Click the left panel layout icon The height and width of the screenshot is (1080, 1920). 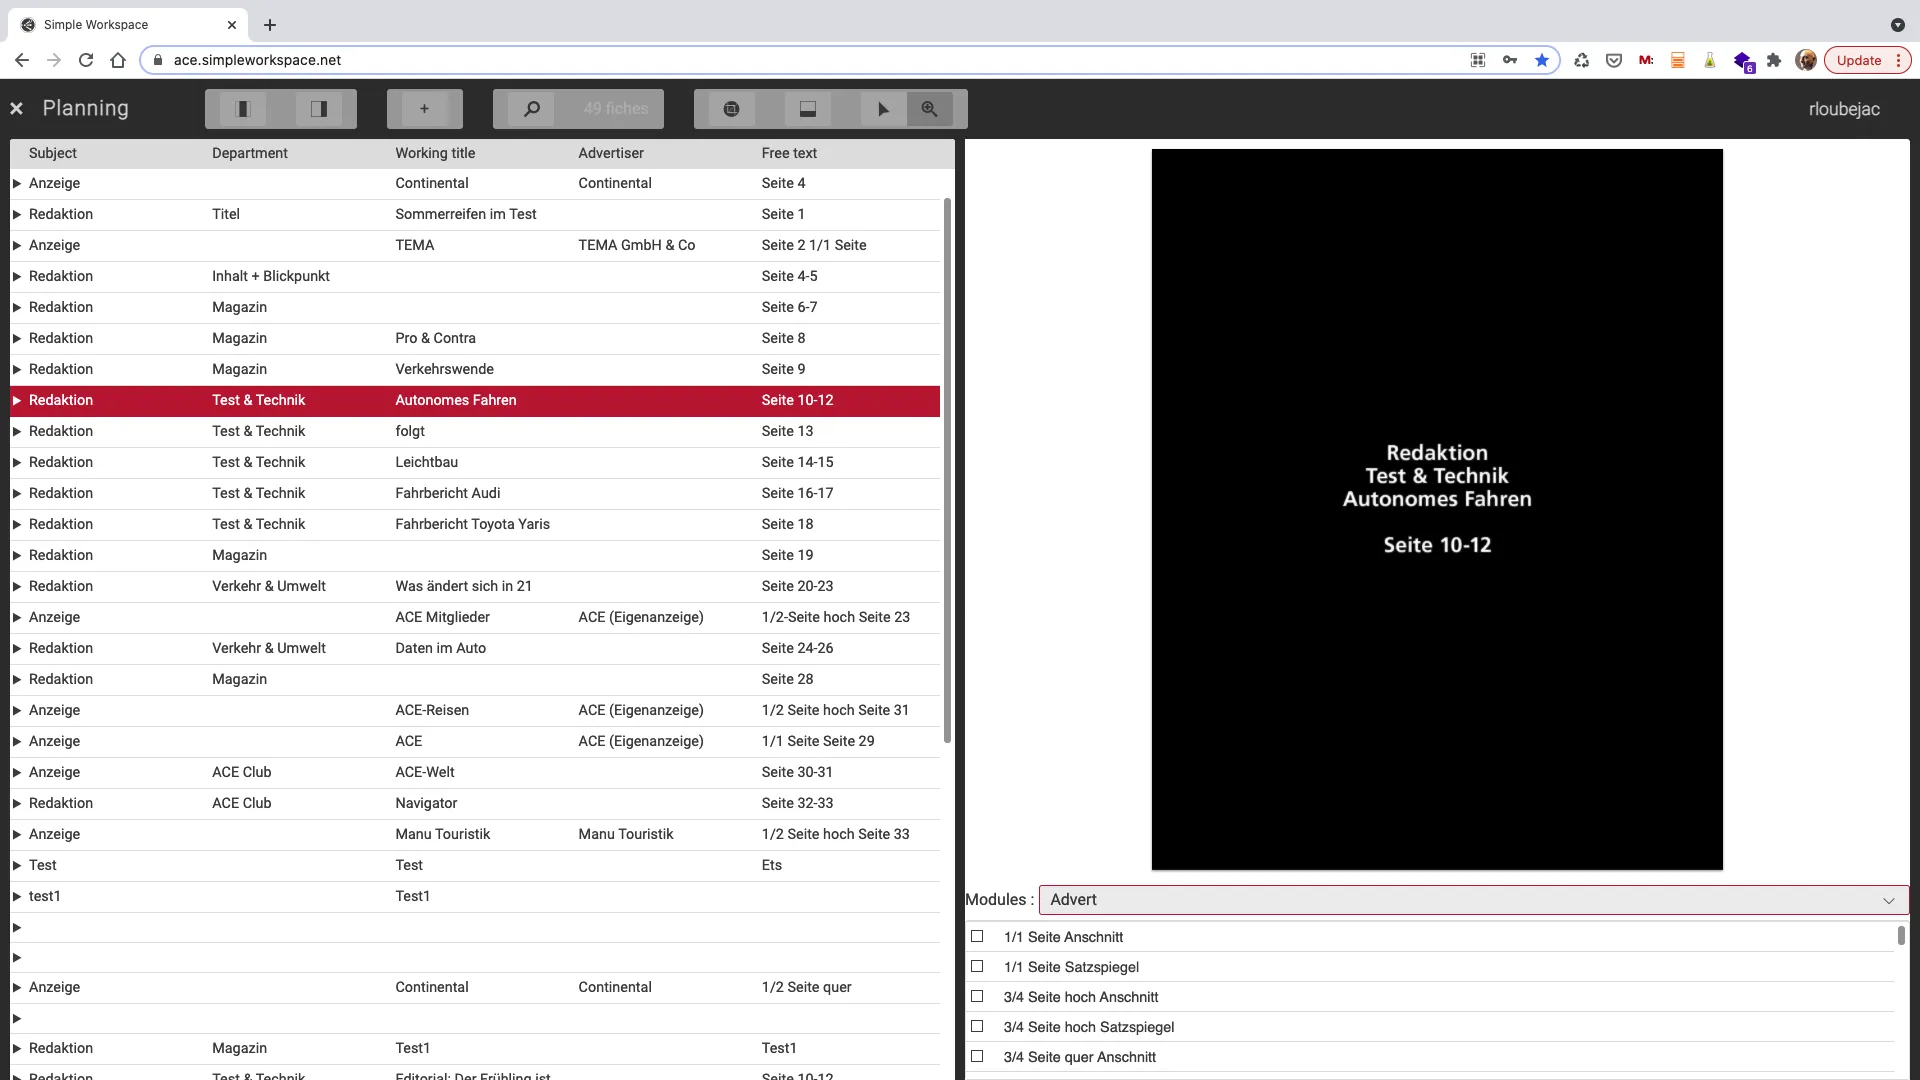pyautogui.click(x=243, y=109)
